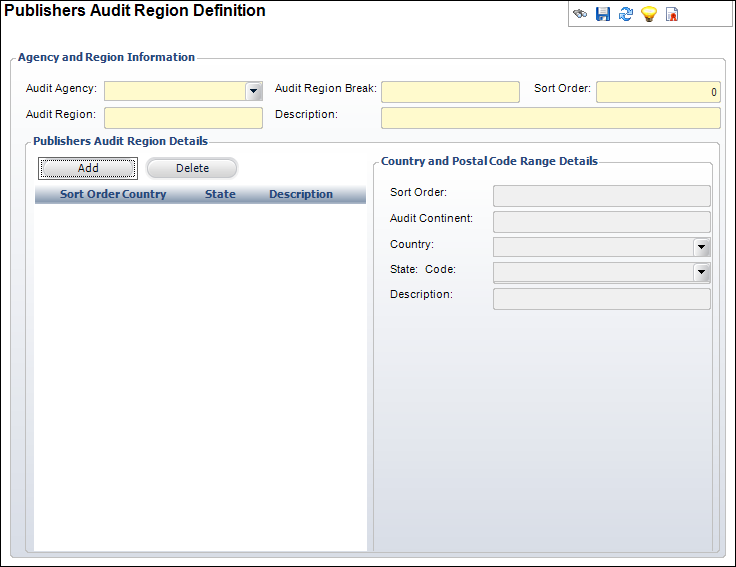This screenshot has height=567, width=736.
Task: Open the Audit Agency dropdown arrow
Action: point(253,91)
